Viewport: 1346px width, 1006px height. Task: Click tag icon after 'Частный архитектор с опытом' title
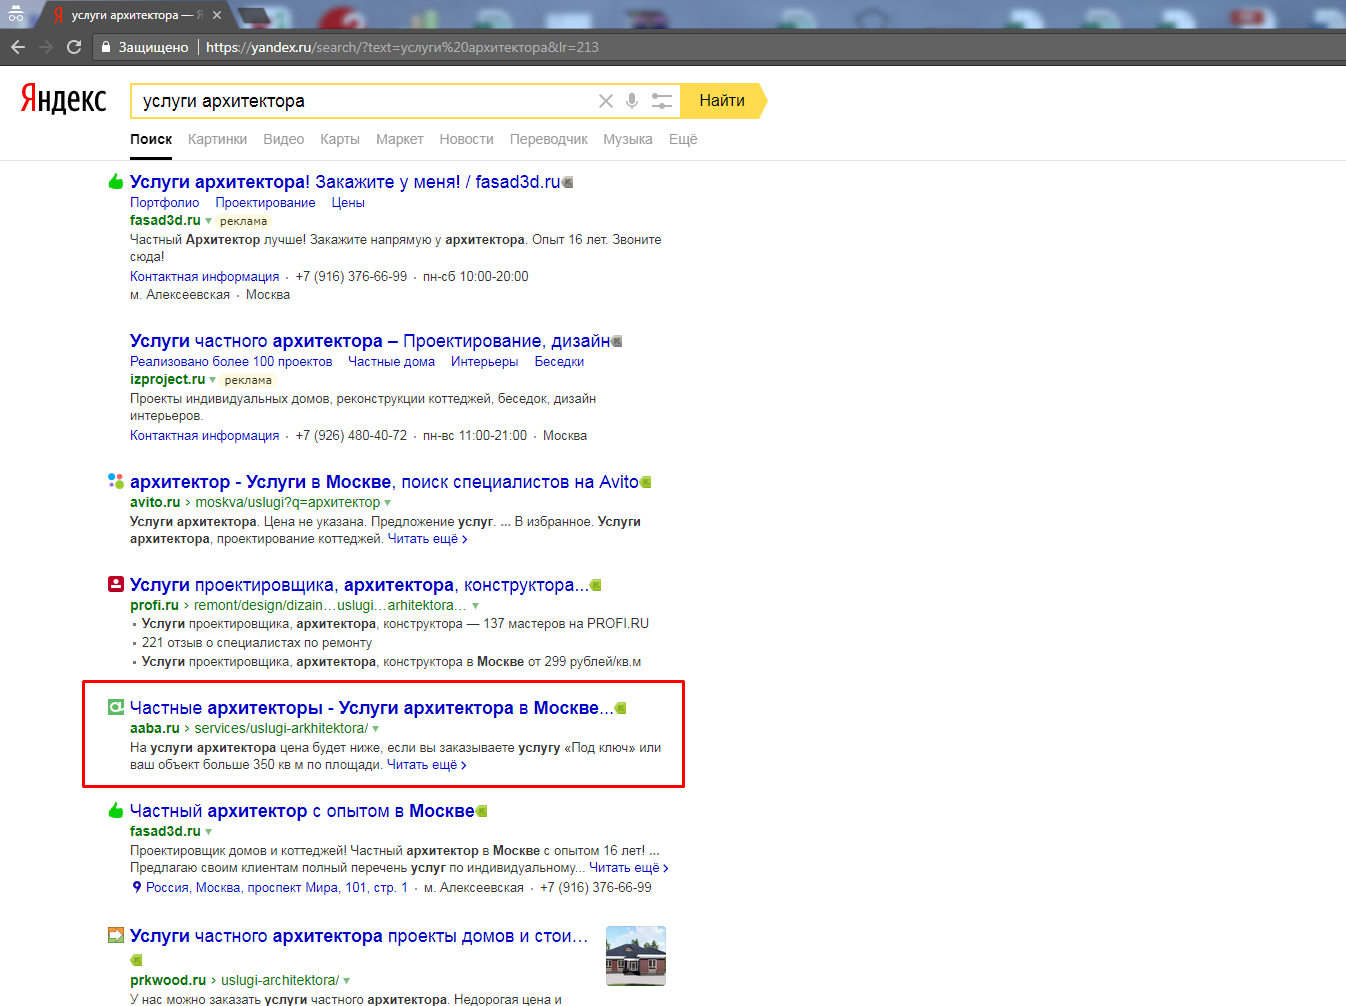coord(482,811)
